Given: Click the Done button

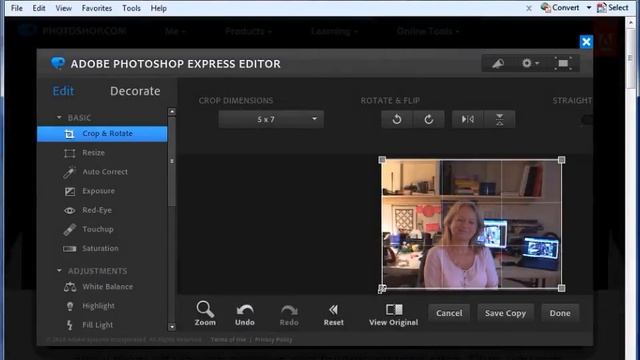Looking at the screenshot, I should (560, 313).
